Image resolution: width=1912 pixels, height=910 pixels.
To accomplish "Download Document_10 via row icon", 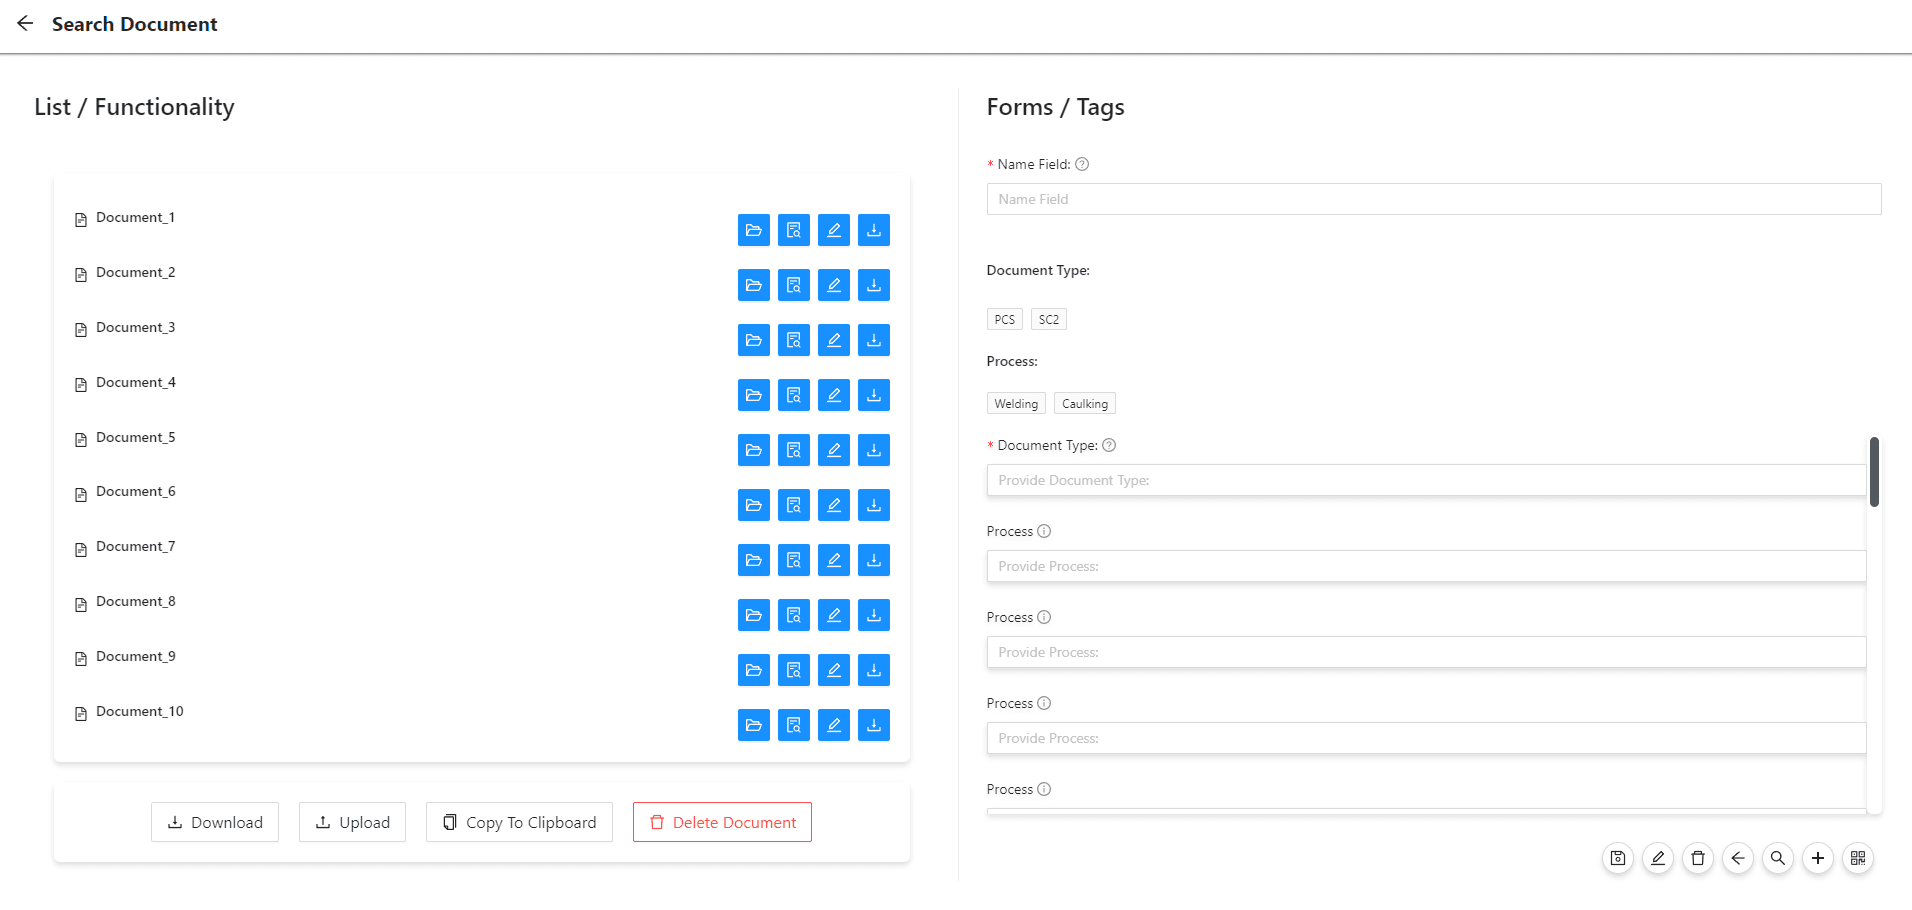I will click(x=874, y=725).
